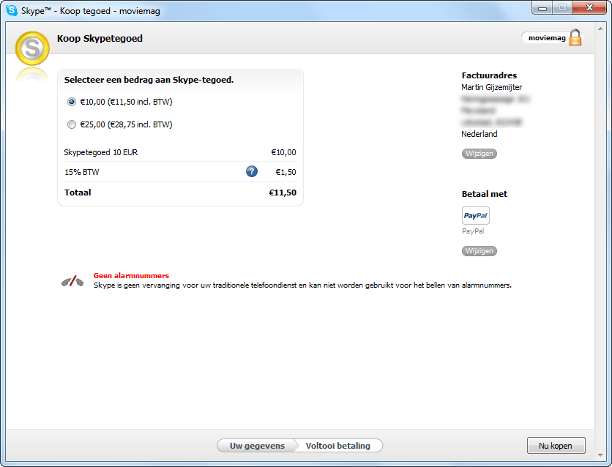Click the 'Koop Skypetegoed' heading

pos(100,39)
